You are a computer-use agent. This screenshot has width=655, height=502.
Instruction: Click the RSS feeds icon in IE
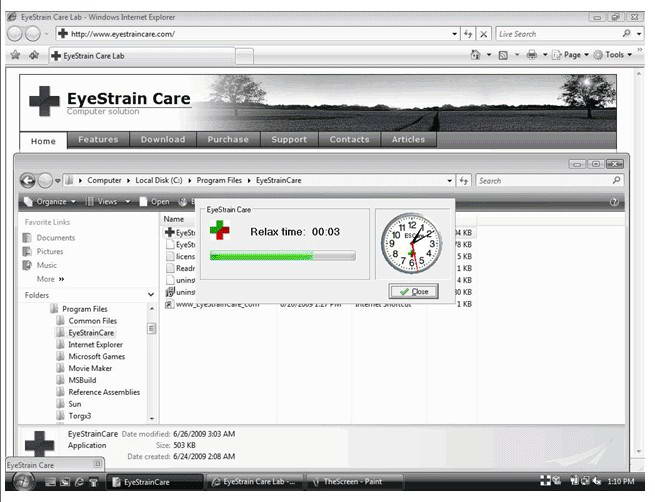503,55
